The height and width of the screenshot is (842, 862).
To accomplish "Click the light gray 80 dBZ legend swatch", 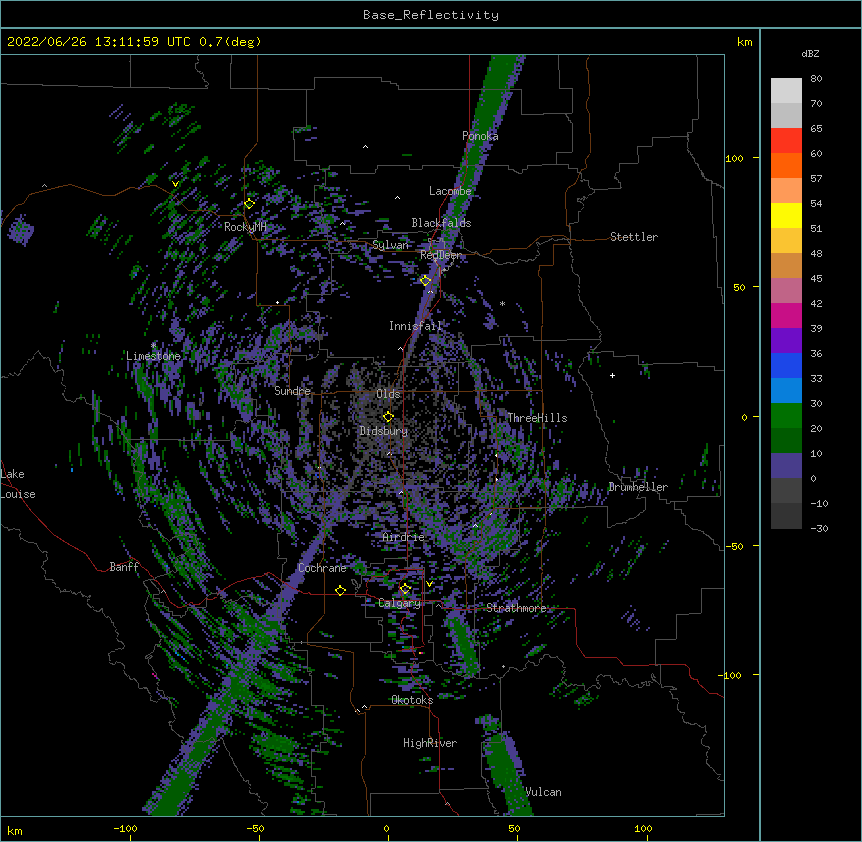I will pos(786,91).
